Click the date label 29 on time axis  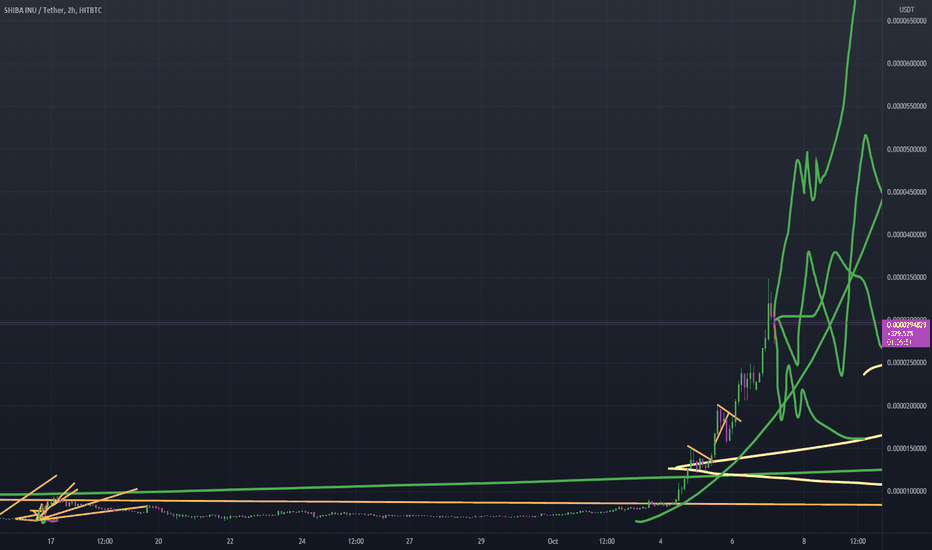481,541
